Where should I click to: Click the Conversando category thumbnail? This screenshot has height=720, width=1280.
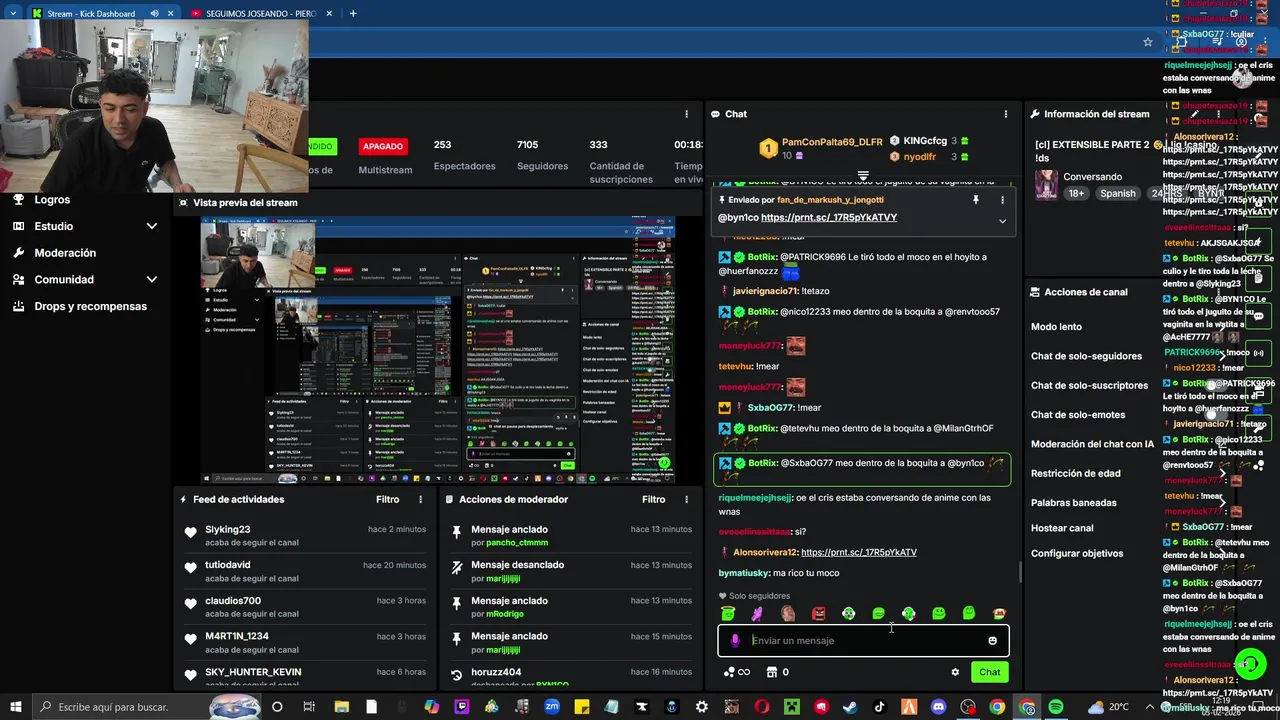(x=1046, y=184)
